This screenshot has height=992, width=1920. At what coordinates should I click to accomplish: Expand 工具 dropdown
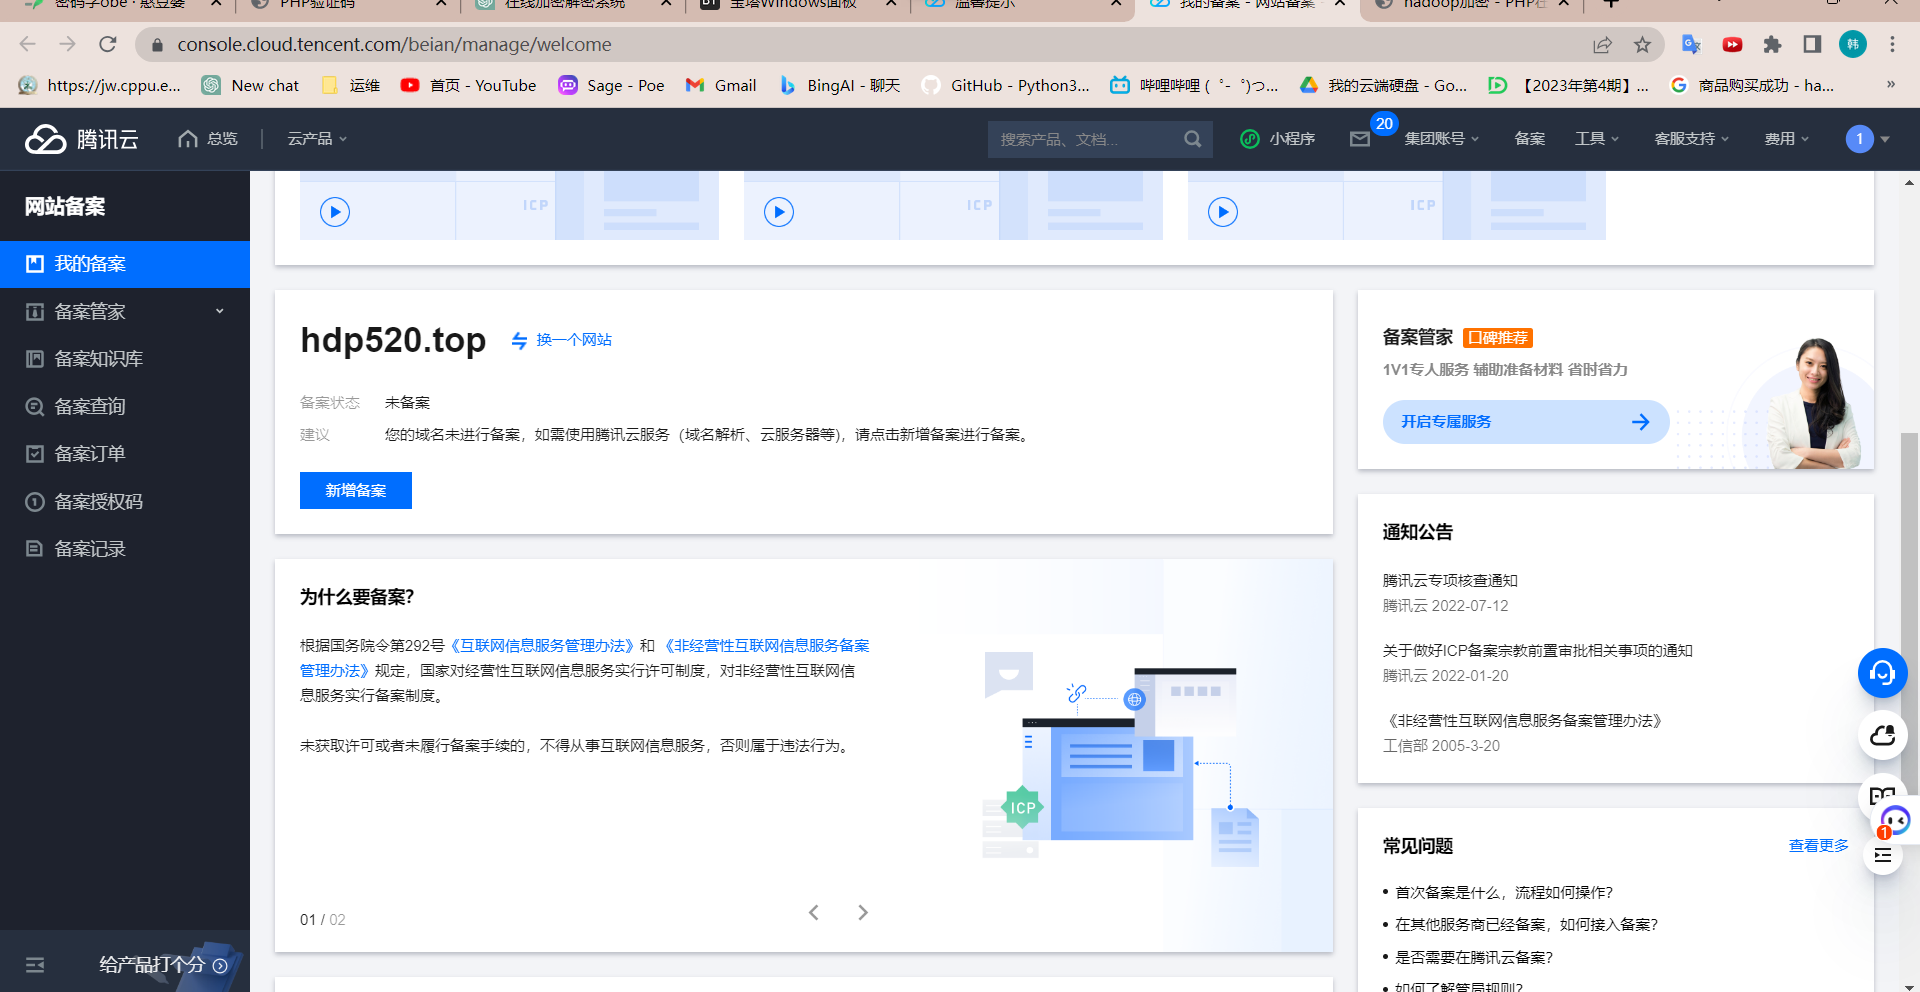pos(1597,139)
